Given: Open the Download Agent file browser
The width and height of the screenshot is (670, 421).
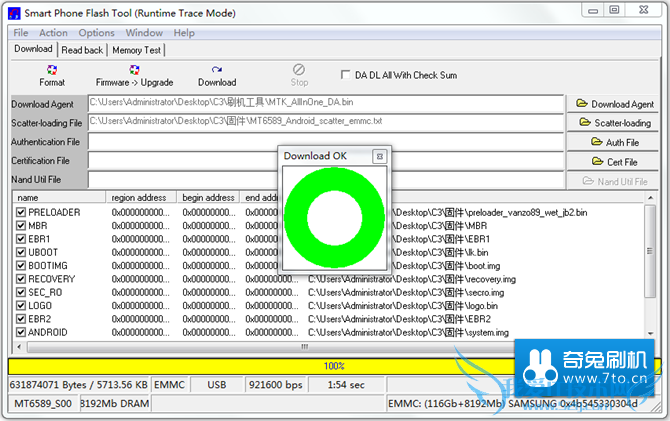Looking at the screenshot, I should click(x=612, y=104).
